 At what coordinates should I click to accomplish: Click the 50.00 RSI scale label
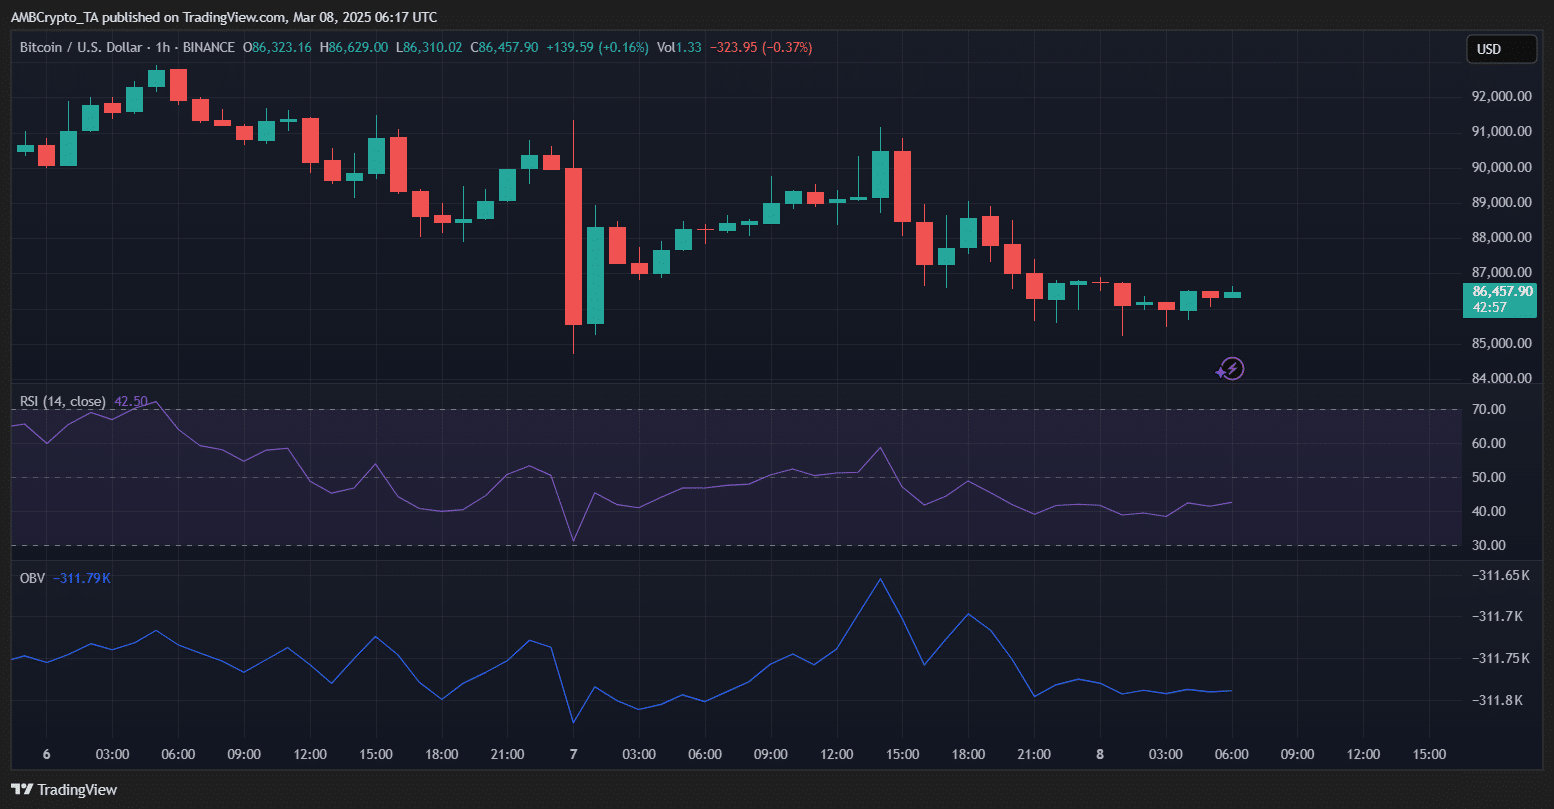[x=1489, y=478]
